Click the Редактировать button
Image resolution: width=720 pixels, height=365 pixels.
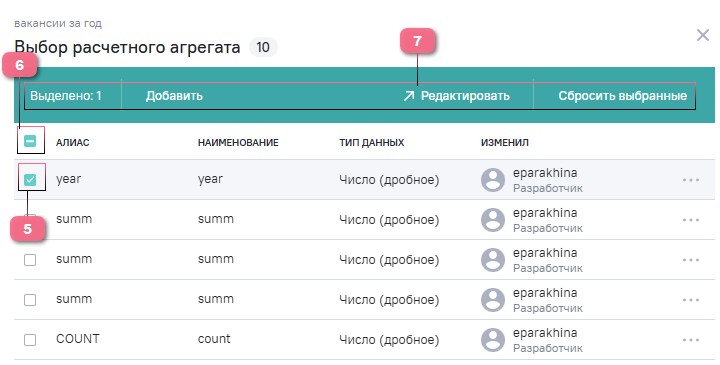click(456, 96)
